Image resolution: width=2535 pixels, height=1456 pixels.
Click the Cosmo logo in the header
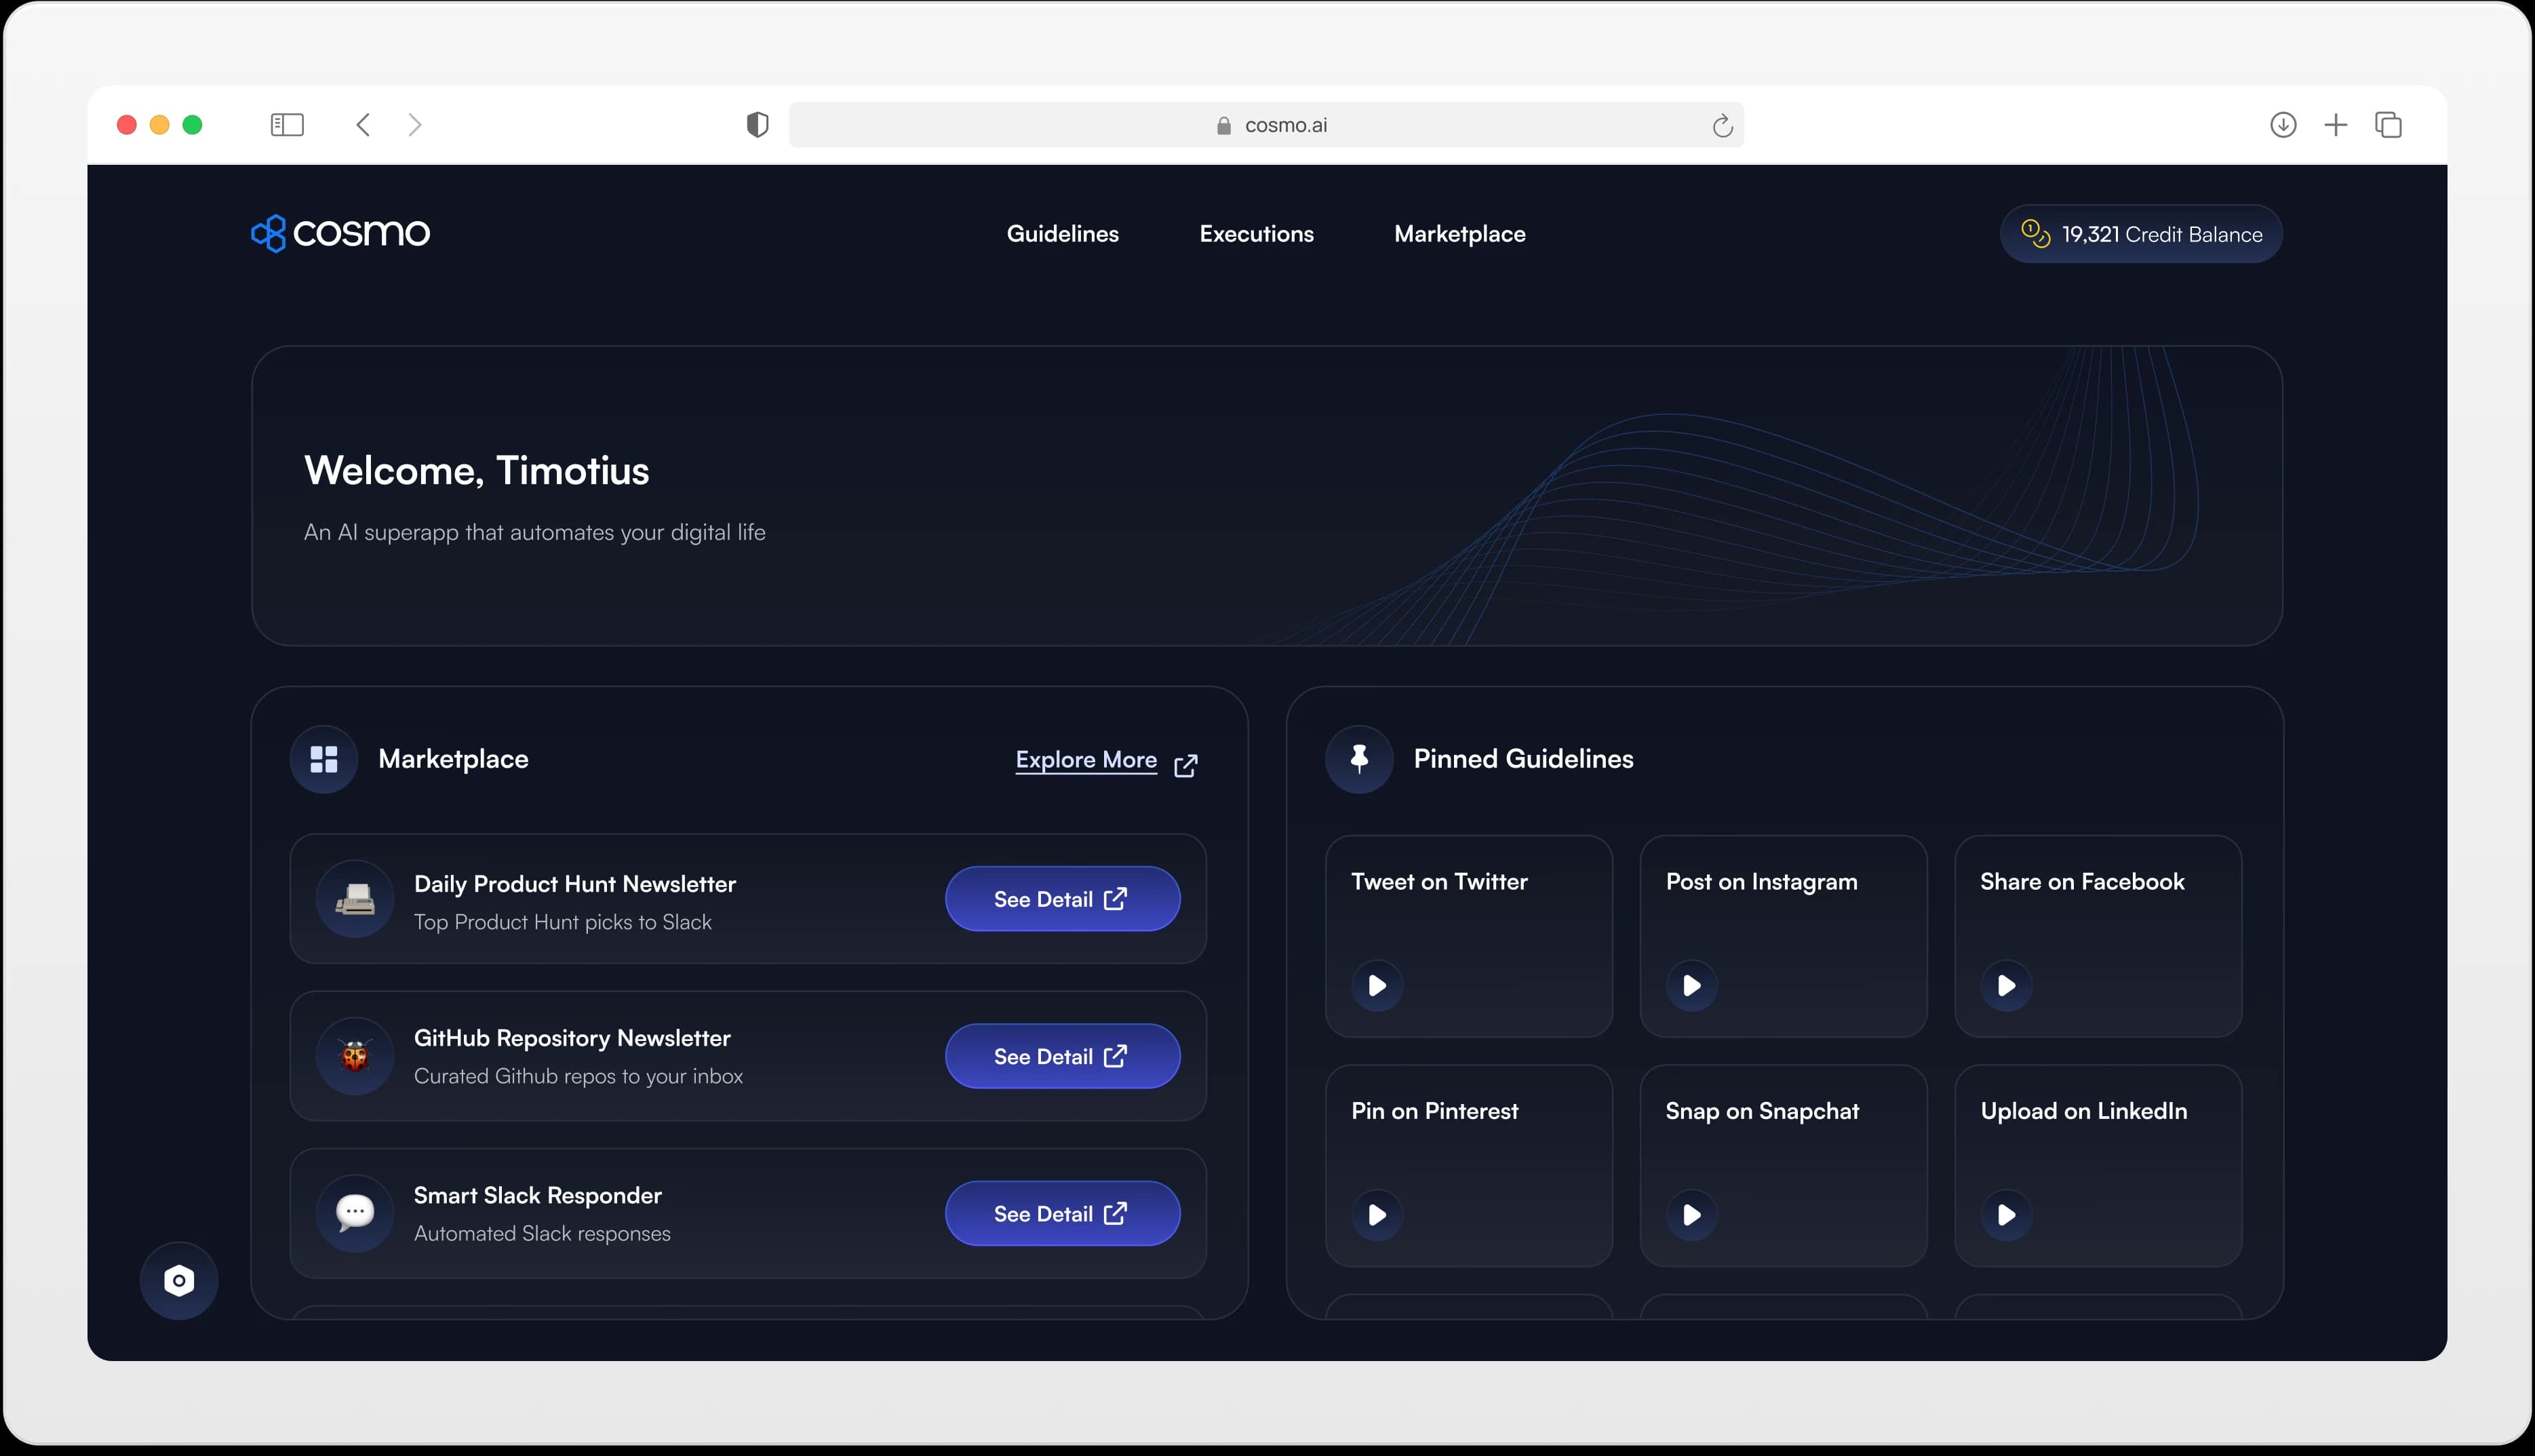click(340, 233)
